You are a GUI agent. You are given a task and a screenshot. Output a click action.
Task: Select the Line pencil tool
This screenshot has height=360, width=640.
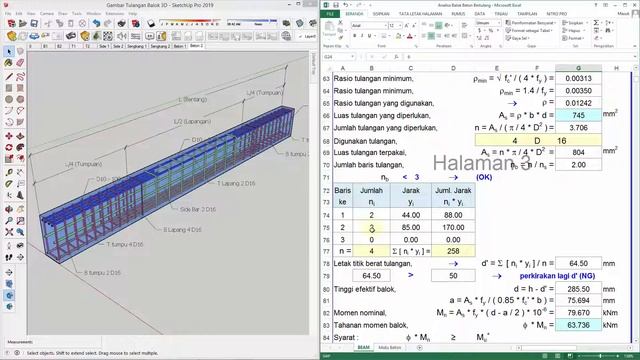pyautogui.click(x=9, y=76)
